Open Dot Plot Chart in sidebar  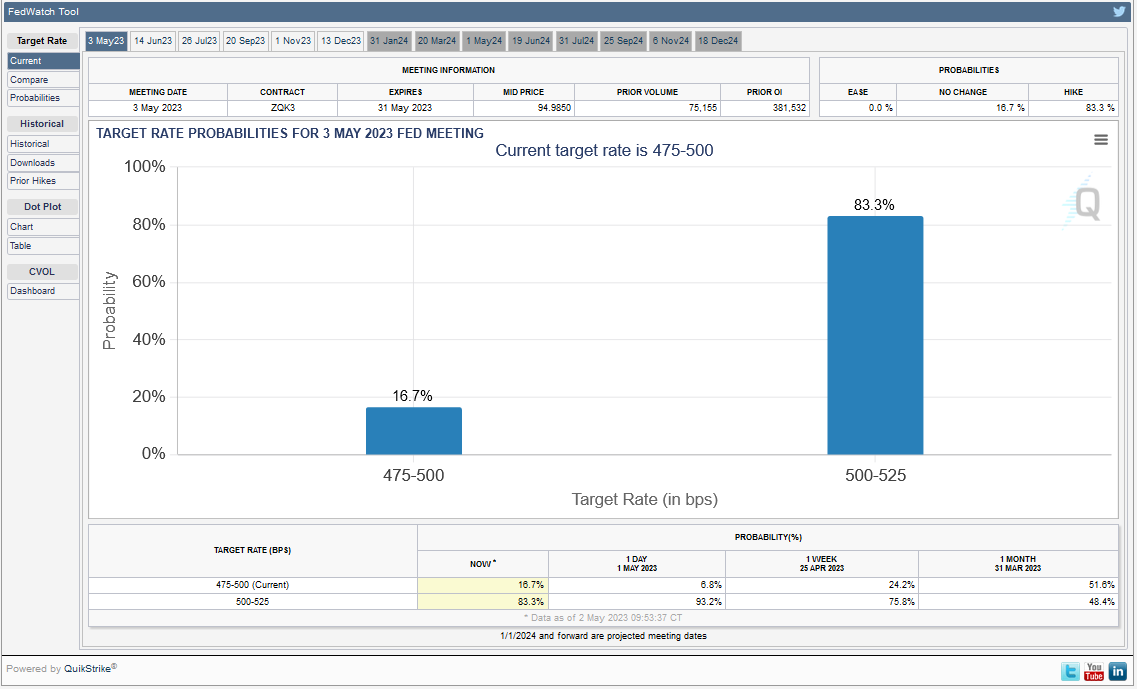tap(43, 227)
